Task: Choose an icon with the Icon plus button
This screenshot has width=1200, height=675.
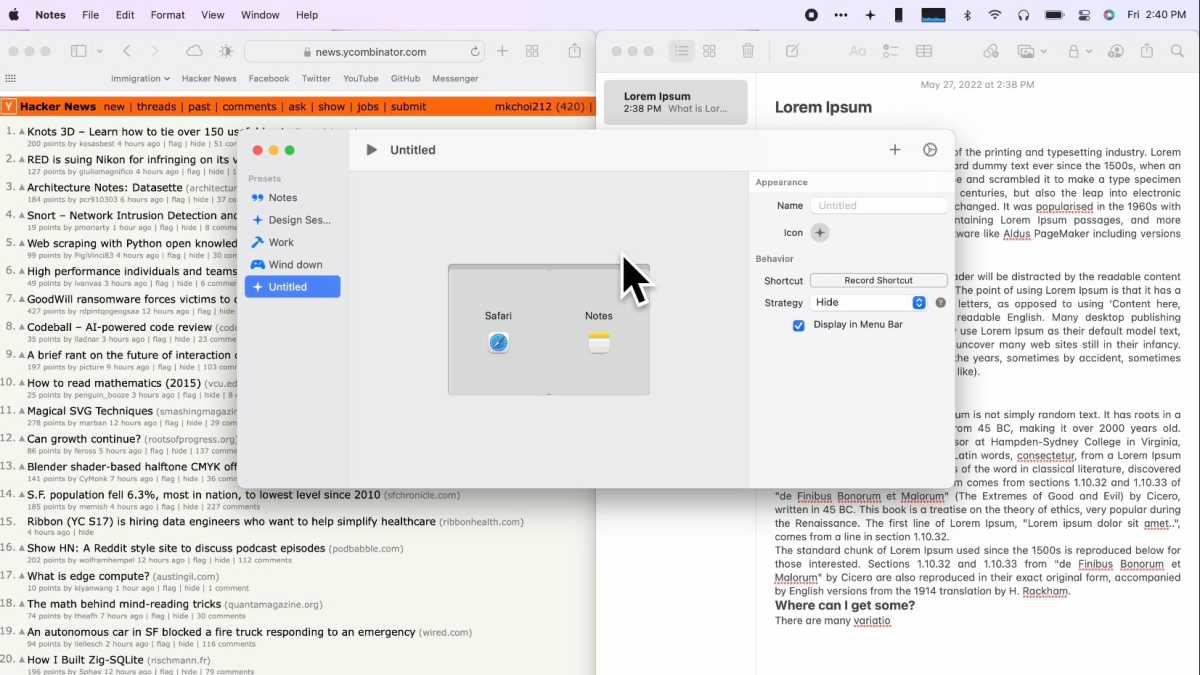Action: 820,233
